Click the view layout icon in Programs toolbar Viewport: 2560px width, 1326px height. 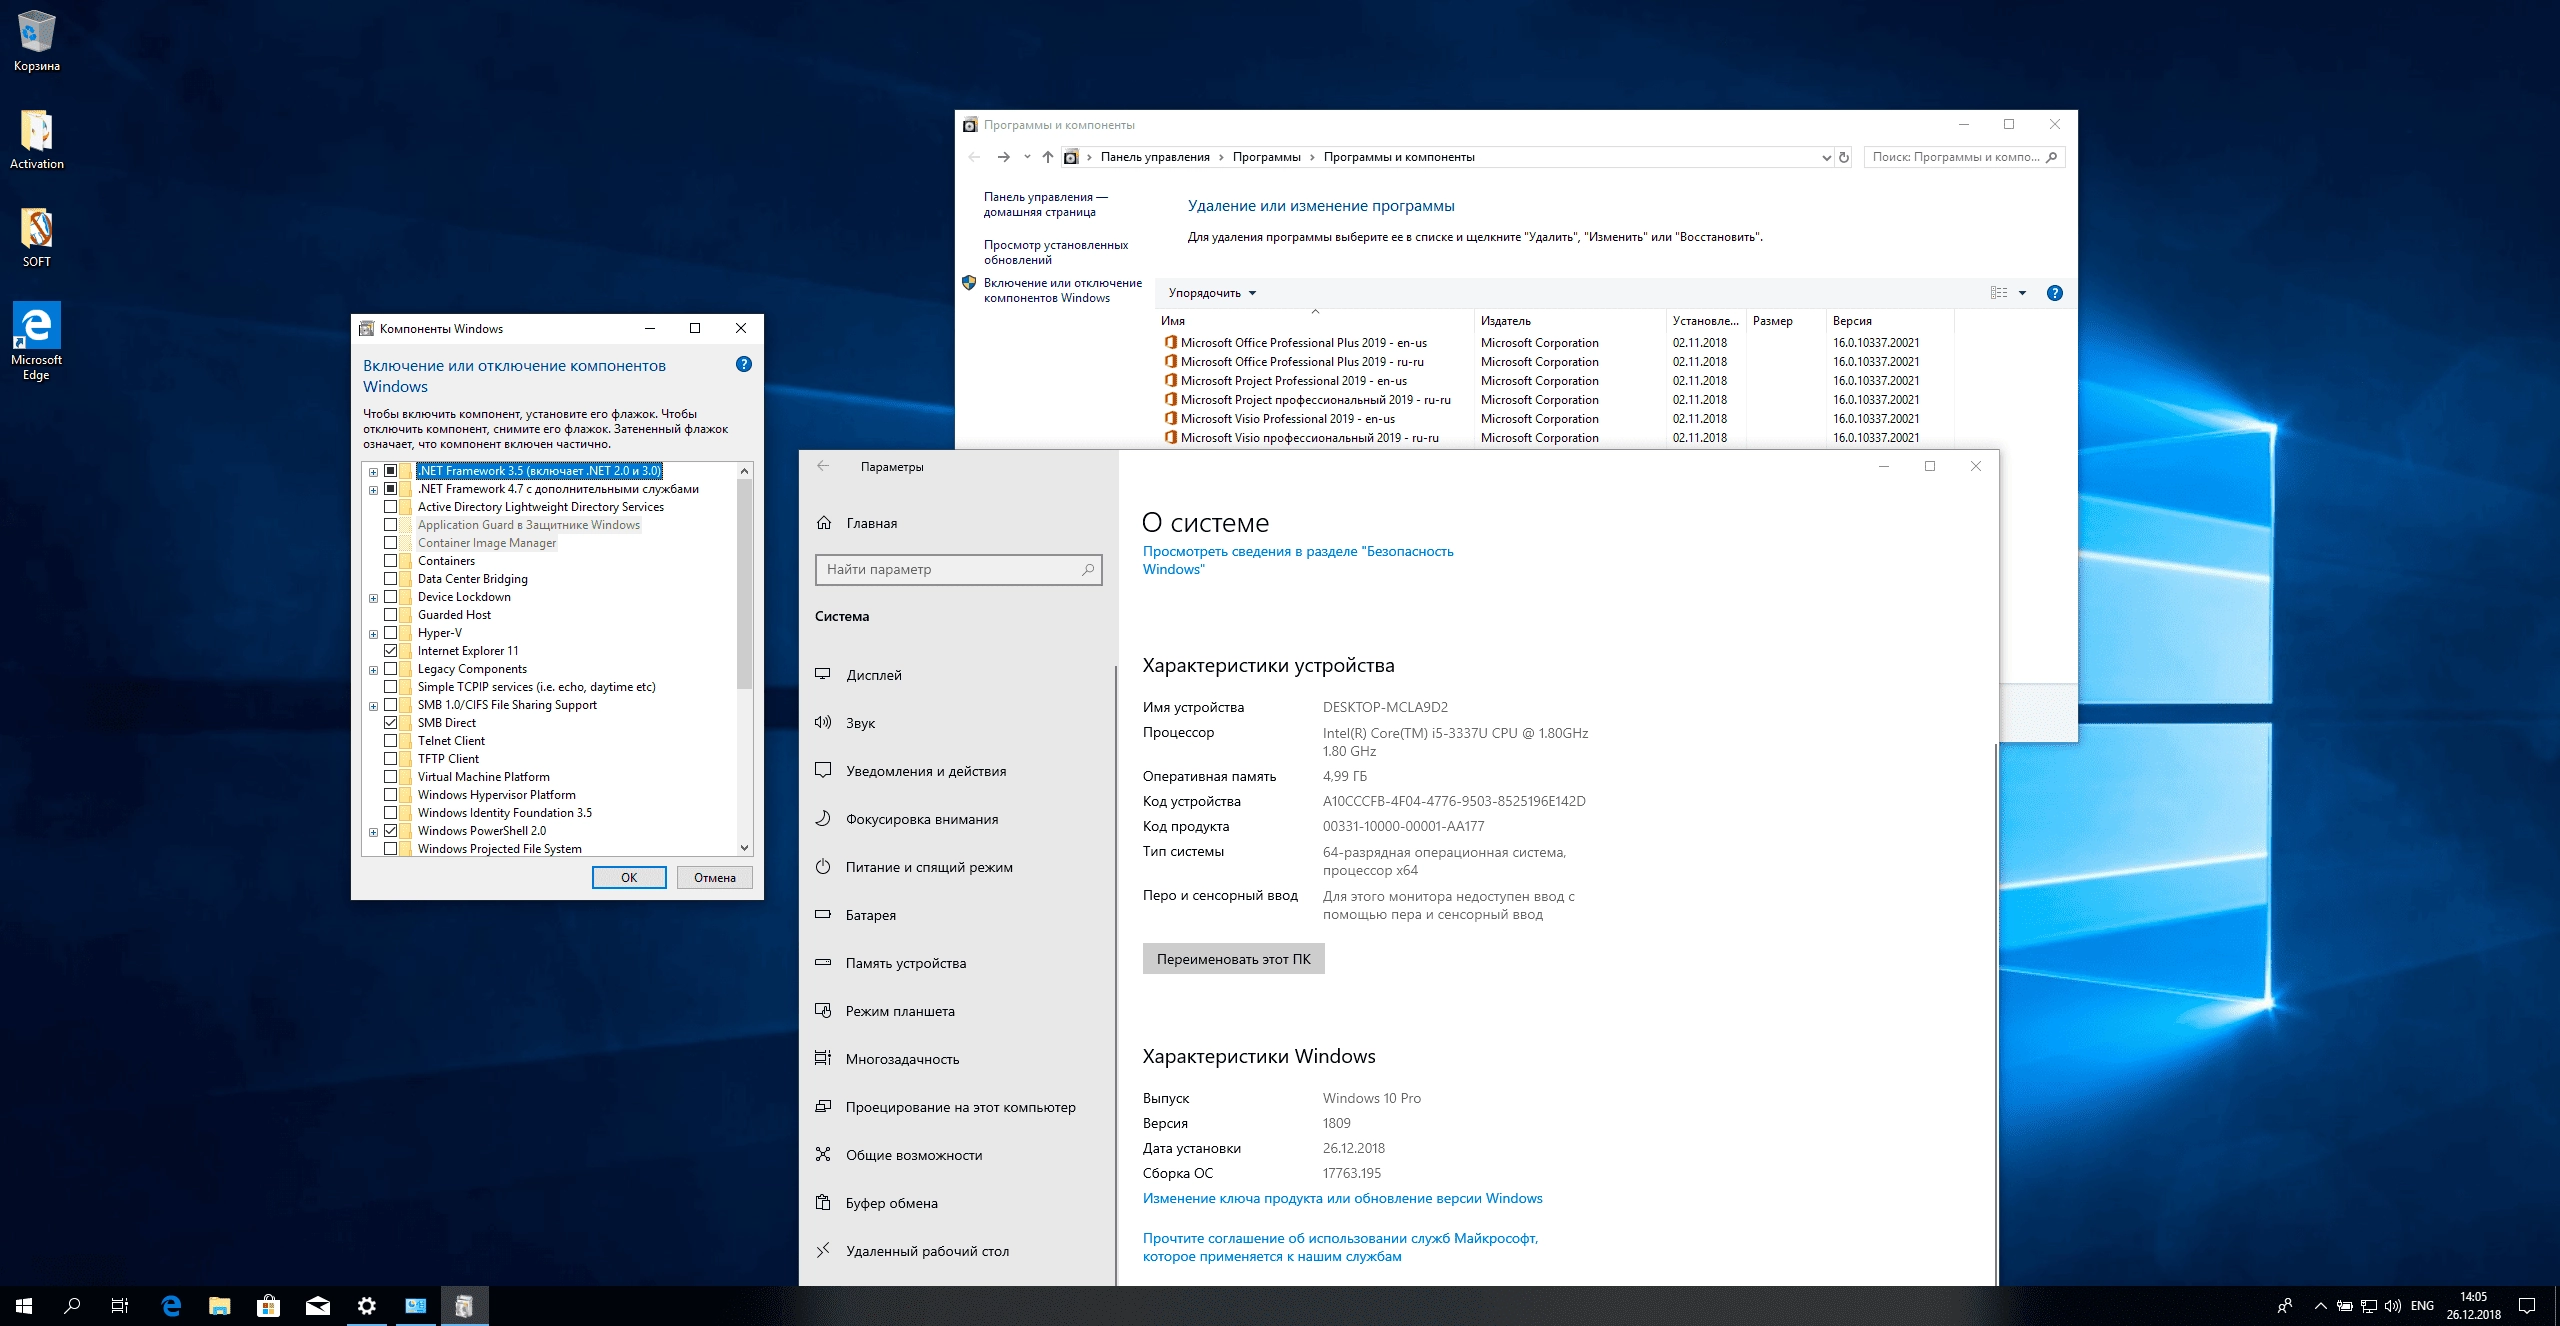[1998, 293]
